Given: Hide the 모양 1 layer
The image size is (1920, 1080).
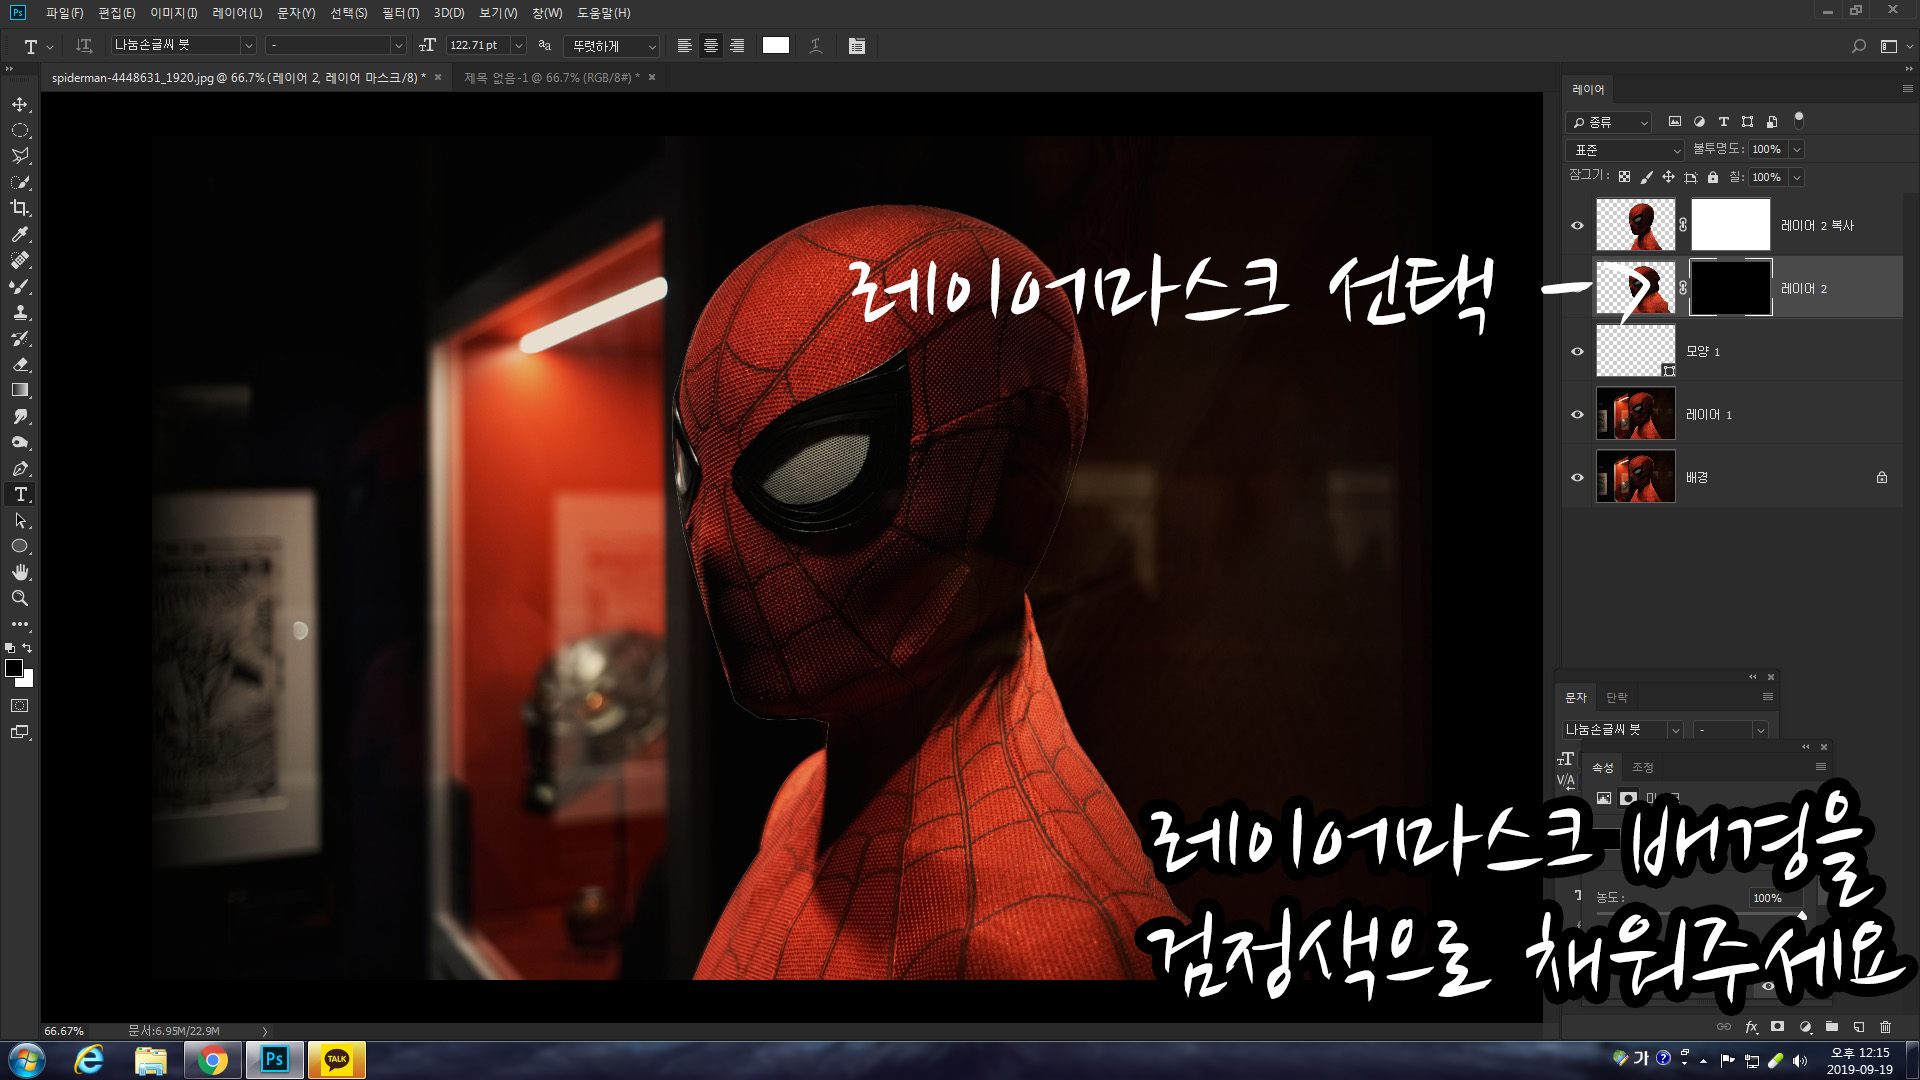Looking at the screenshot, I should (1577, 351).
